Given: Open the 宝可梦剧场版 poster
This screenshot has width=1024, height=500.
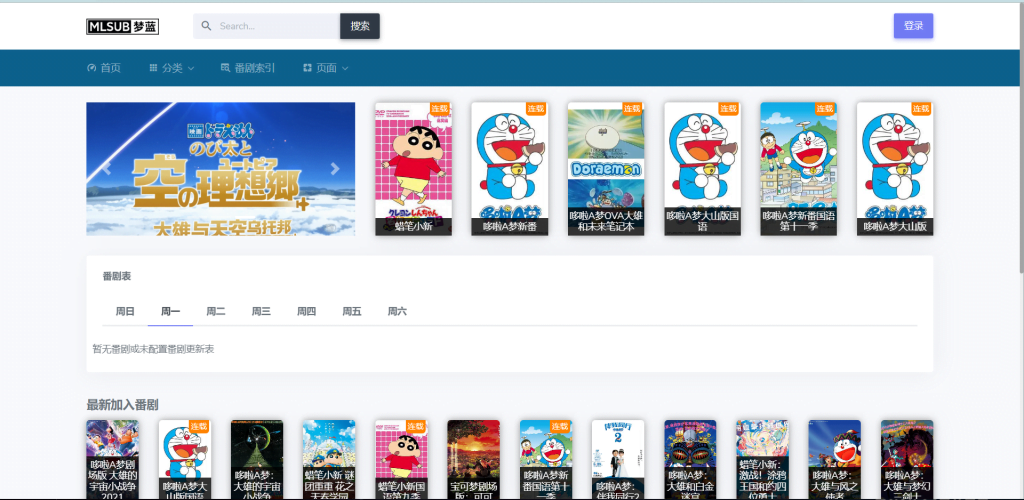Looking at the screenshot, I should click(473, 460).
